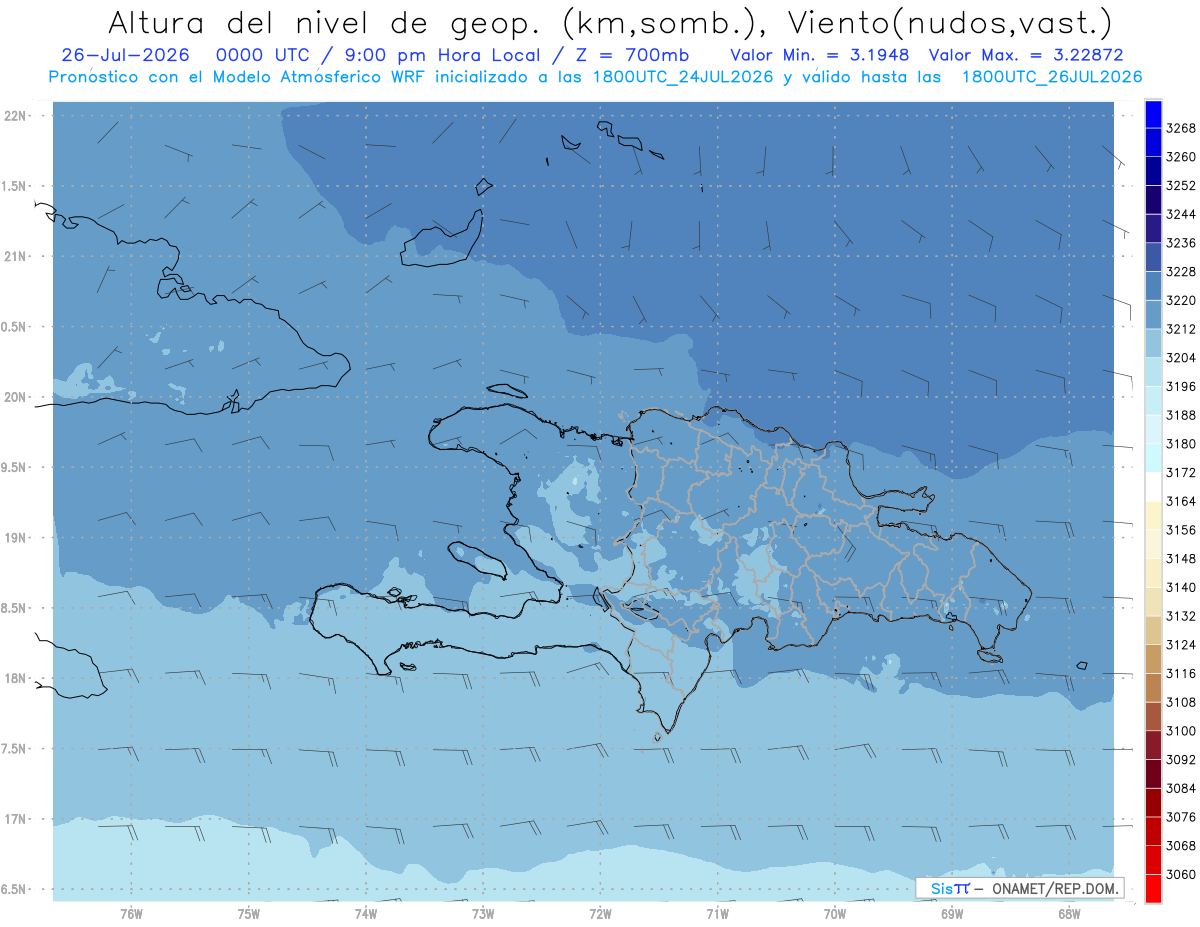Click the 73W longitude axis label
The height and width of the screenshot is (927, 1200).
point(483,913)
